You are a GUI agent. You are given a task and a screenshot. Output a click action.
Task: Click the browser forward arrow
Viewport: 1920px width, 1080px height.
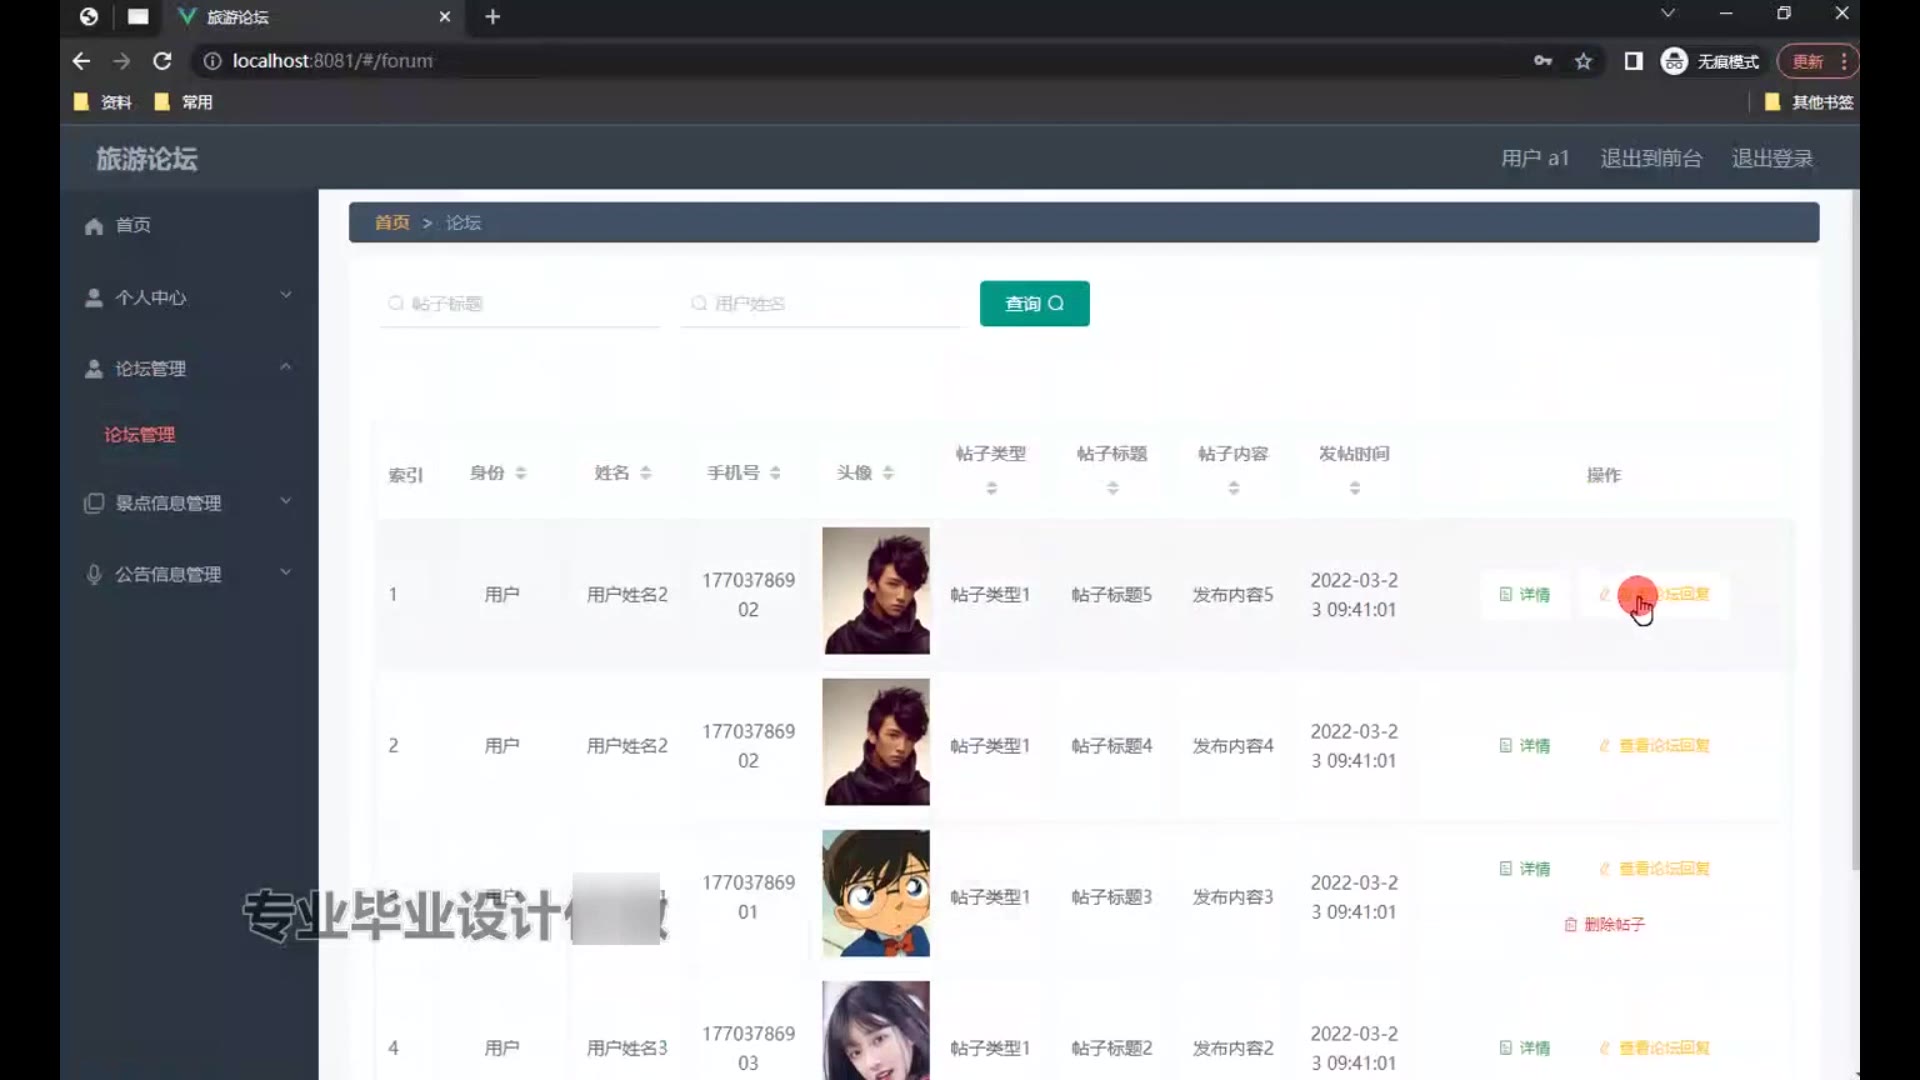click(x=121, y=61)
